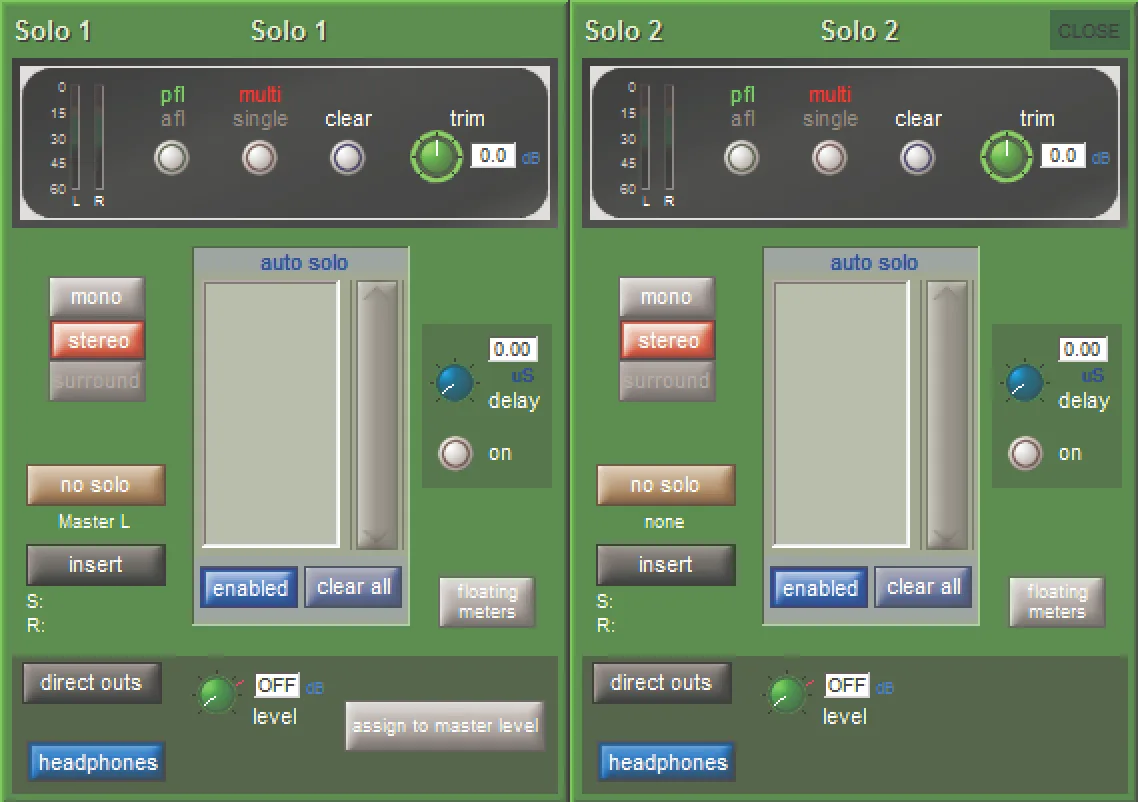This screenshot has width=1138, height=802.
Task: Click the OFF level field in Solo 2
Action: click(x=846, y=685)
